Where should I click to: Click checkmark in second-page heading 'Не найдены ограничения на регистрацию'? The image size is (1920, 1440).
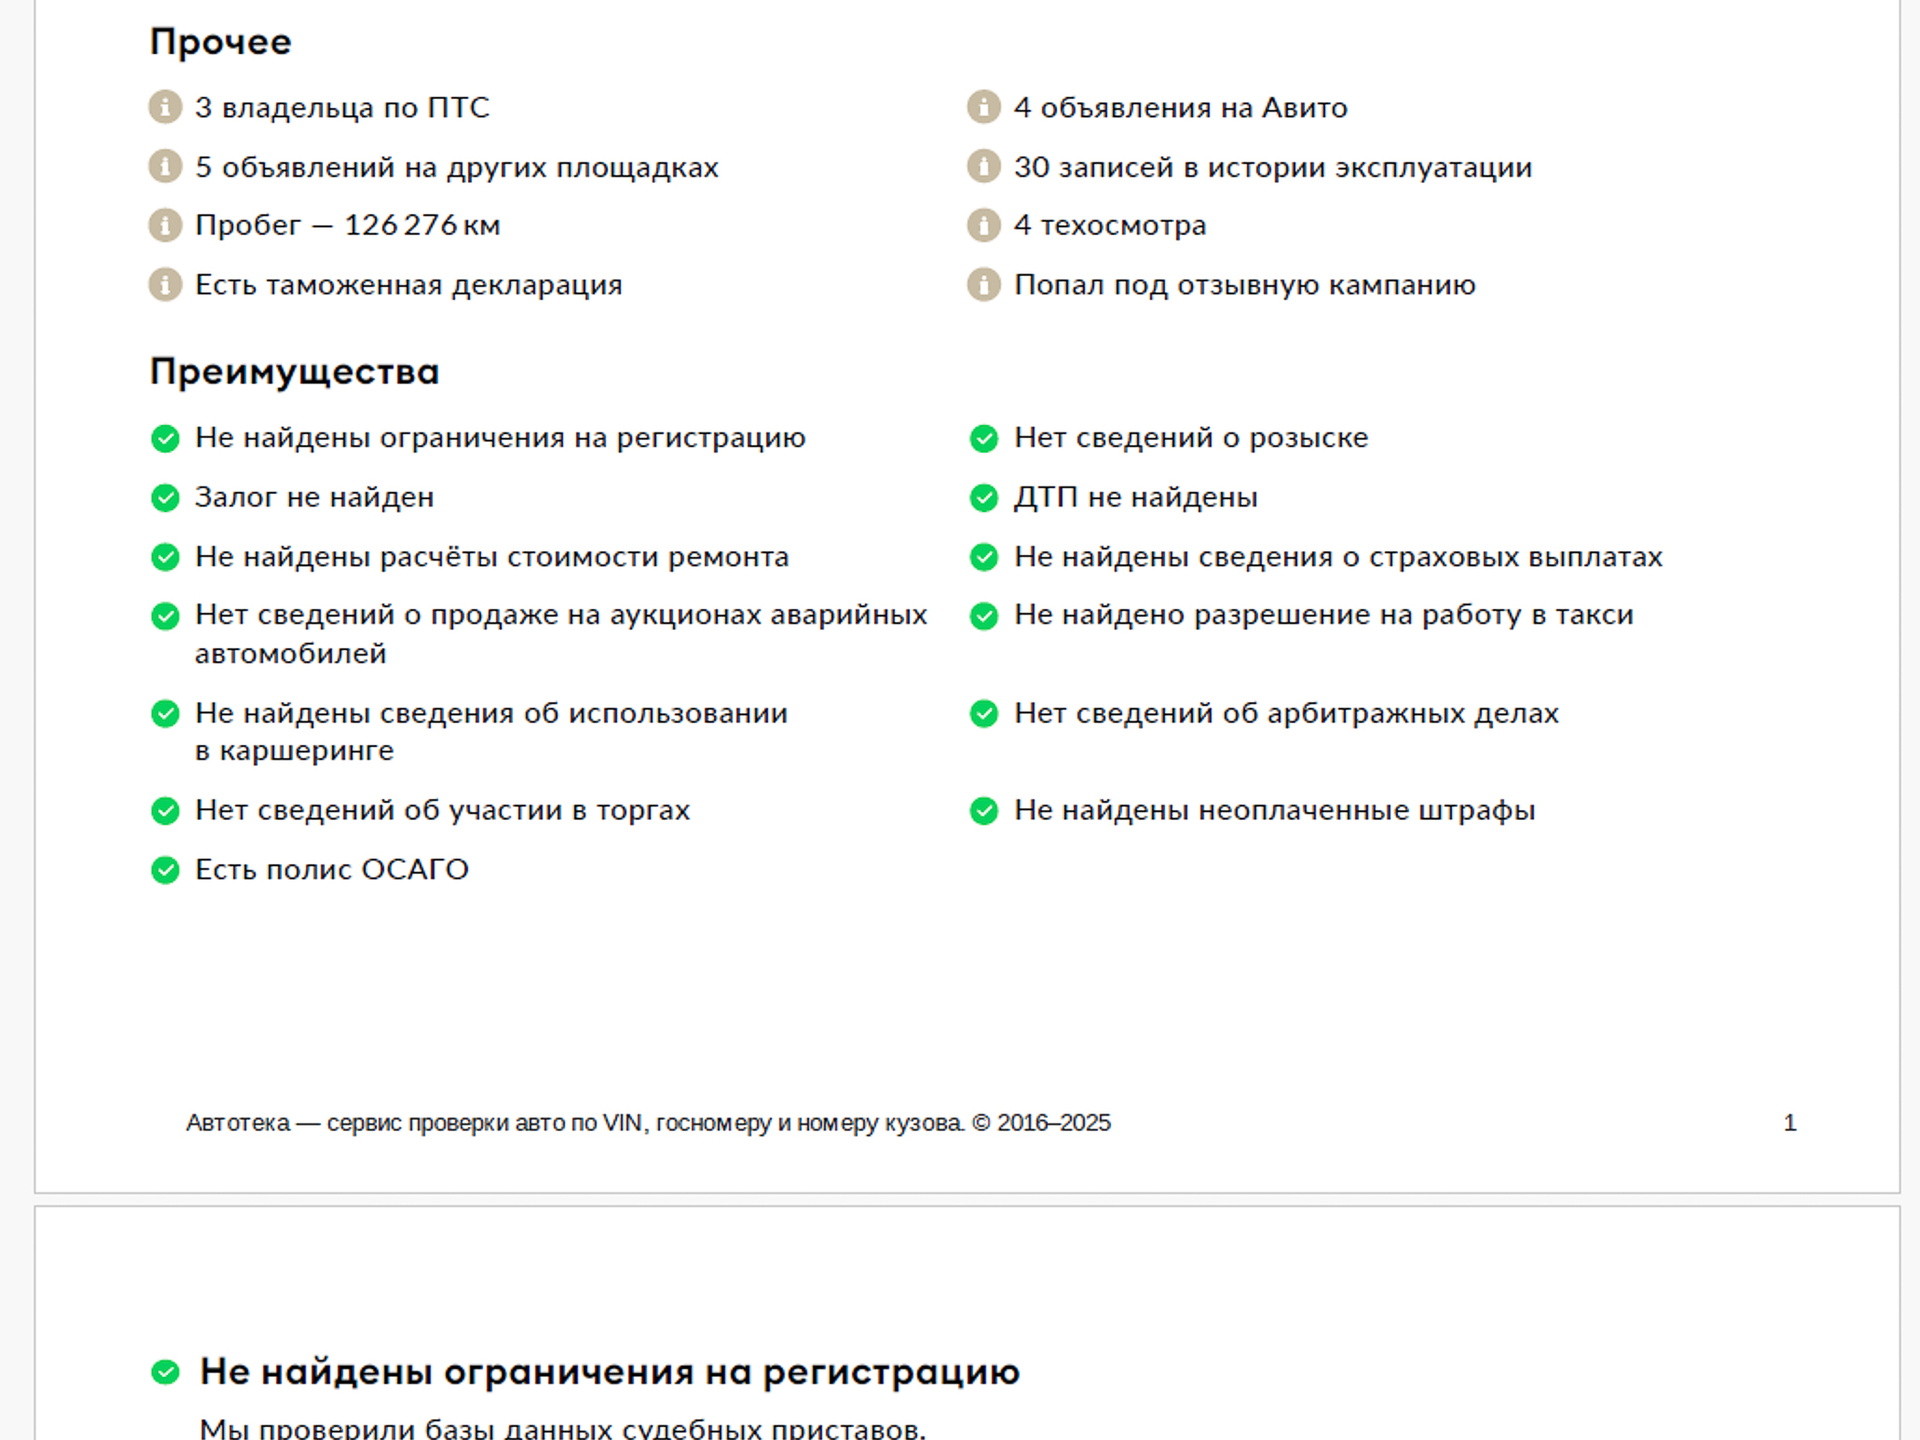pos(165,1372)
